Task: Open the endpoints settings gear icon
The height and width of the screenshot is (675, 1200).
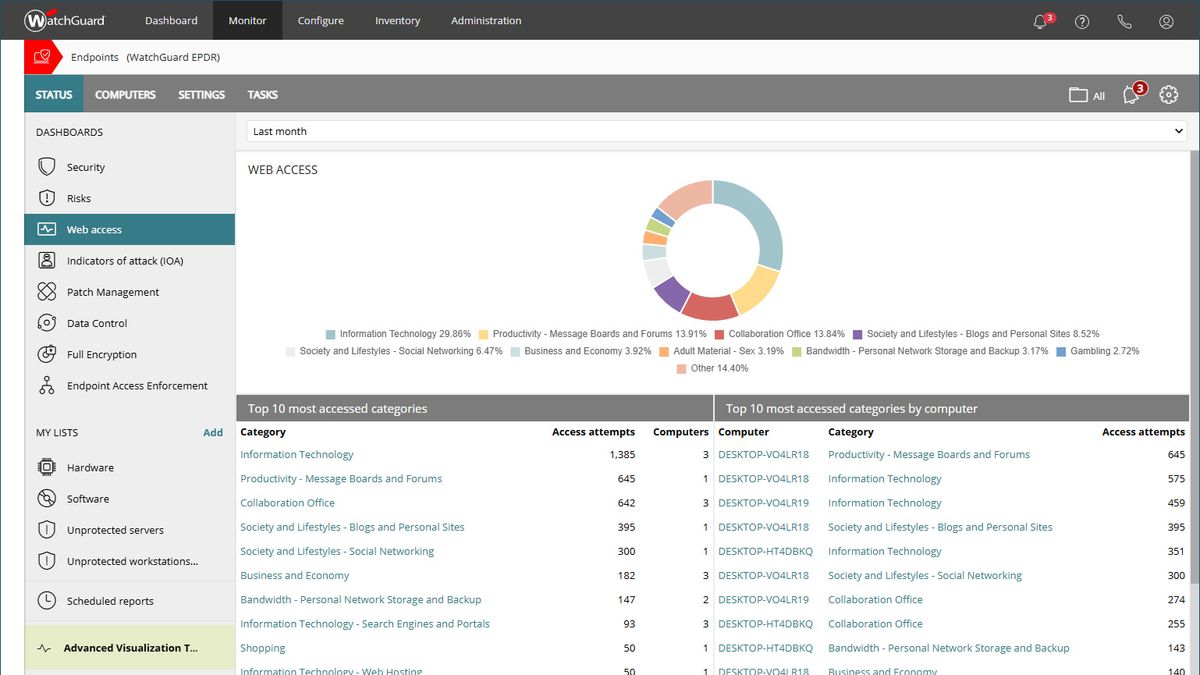Action: point(1168,94)
